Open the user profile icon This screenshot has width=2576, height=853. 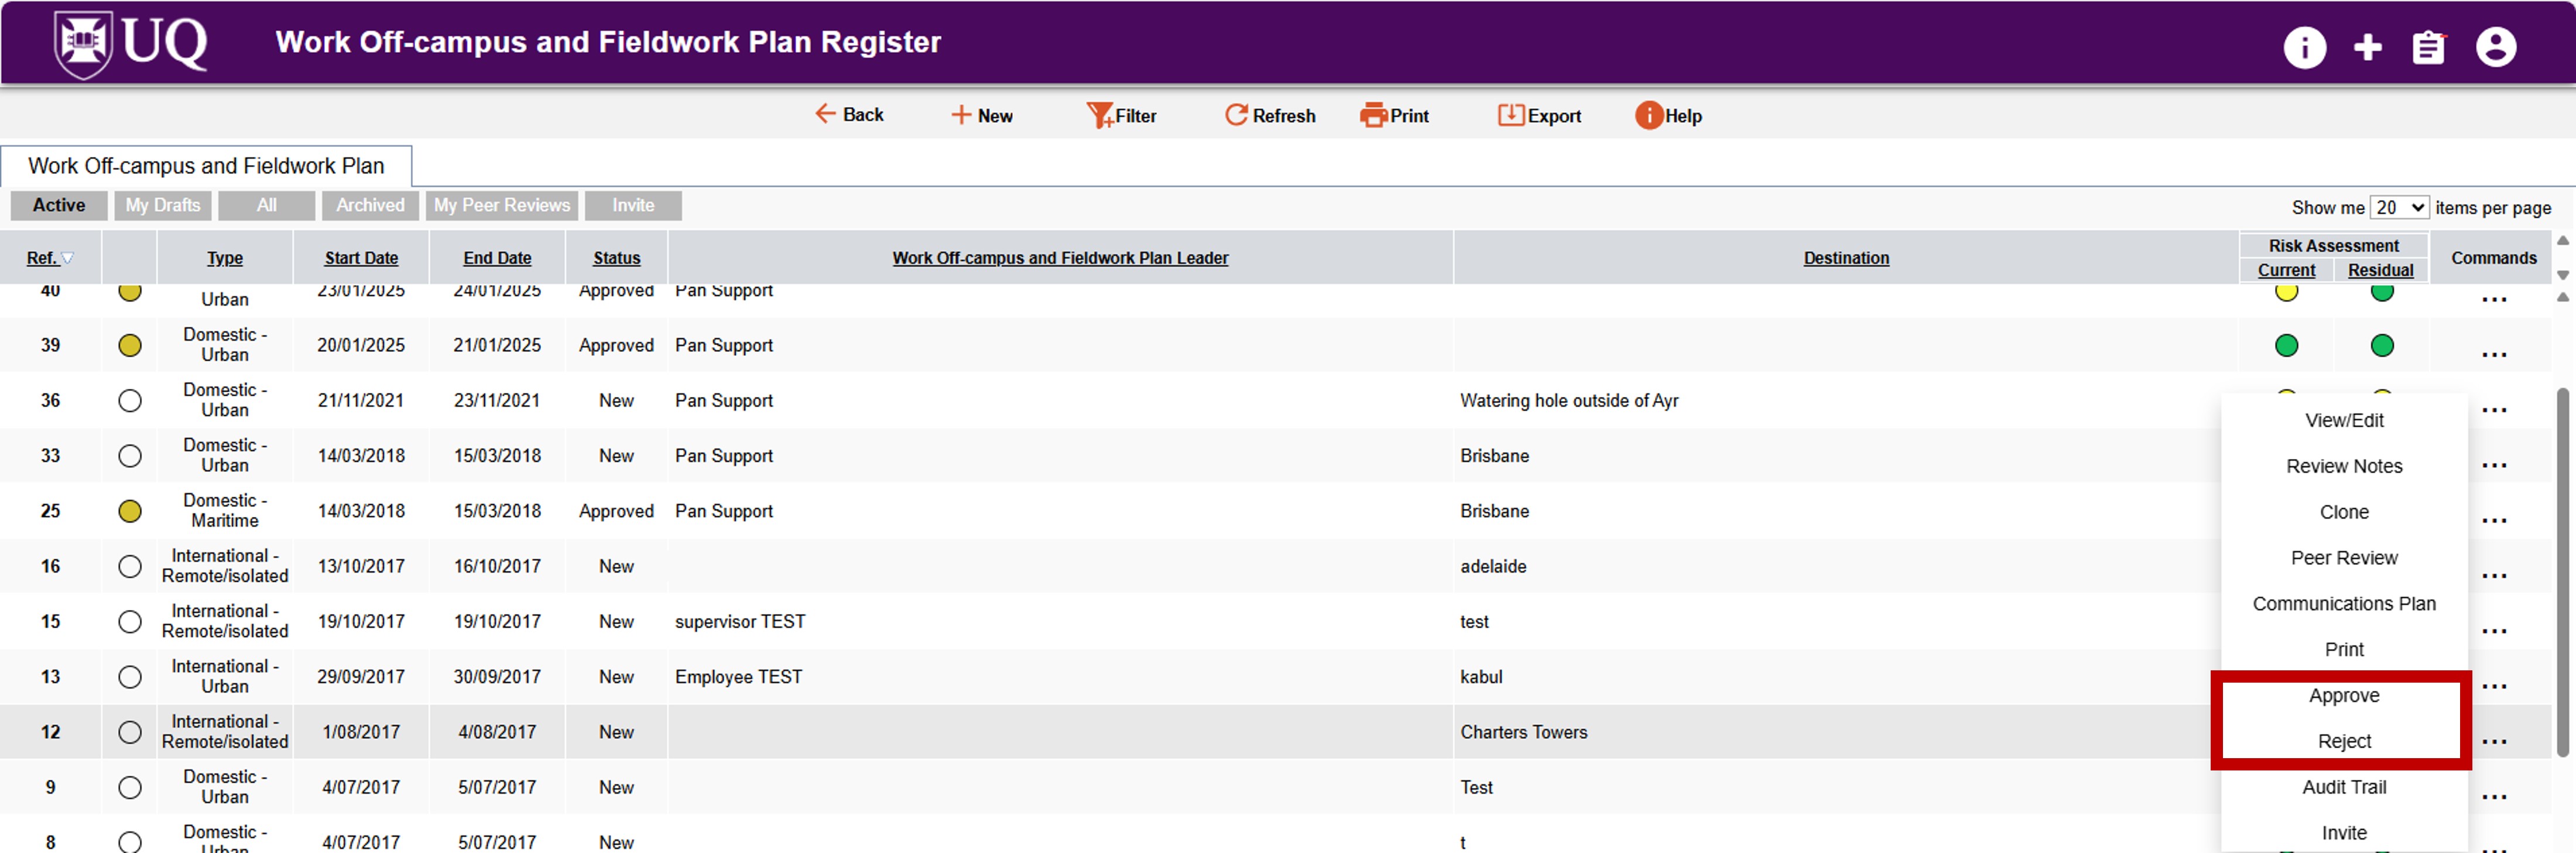coord(2495,46)
